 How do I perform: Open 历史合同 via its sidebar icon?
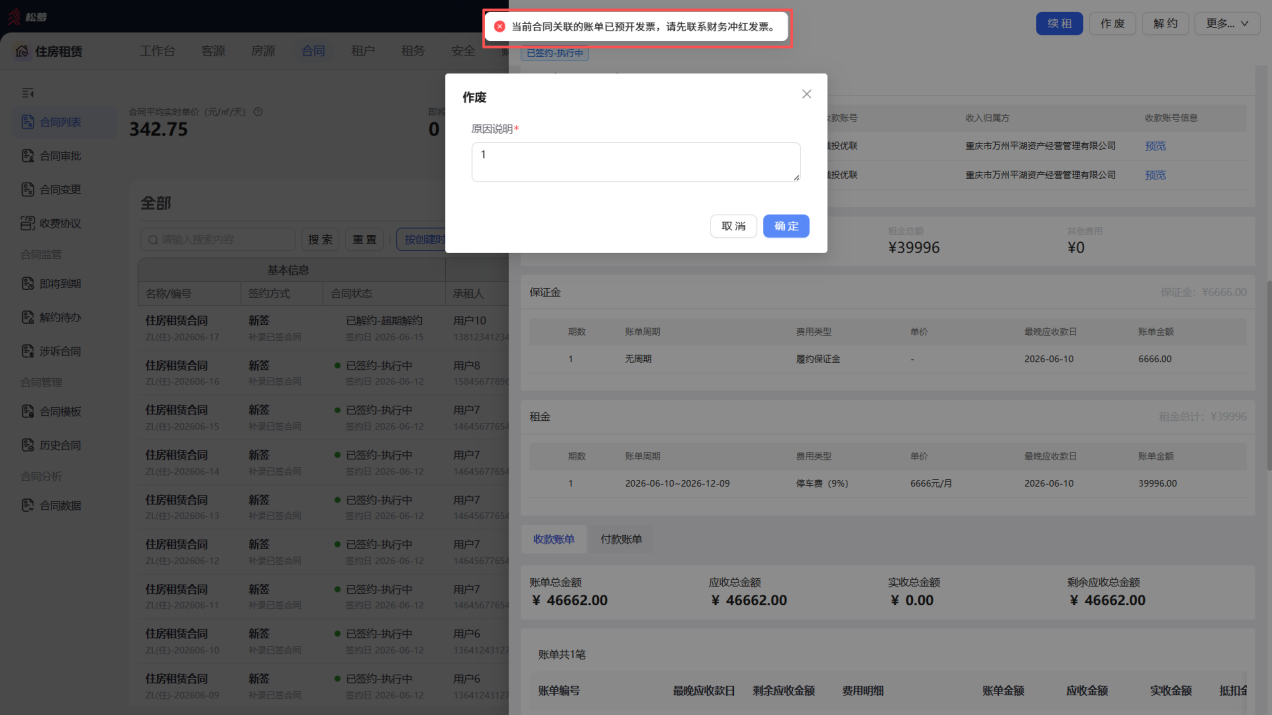pyautogui.click(x=28, y=445)
